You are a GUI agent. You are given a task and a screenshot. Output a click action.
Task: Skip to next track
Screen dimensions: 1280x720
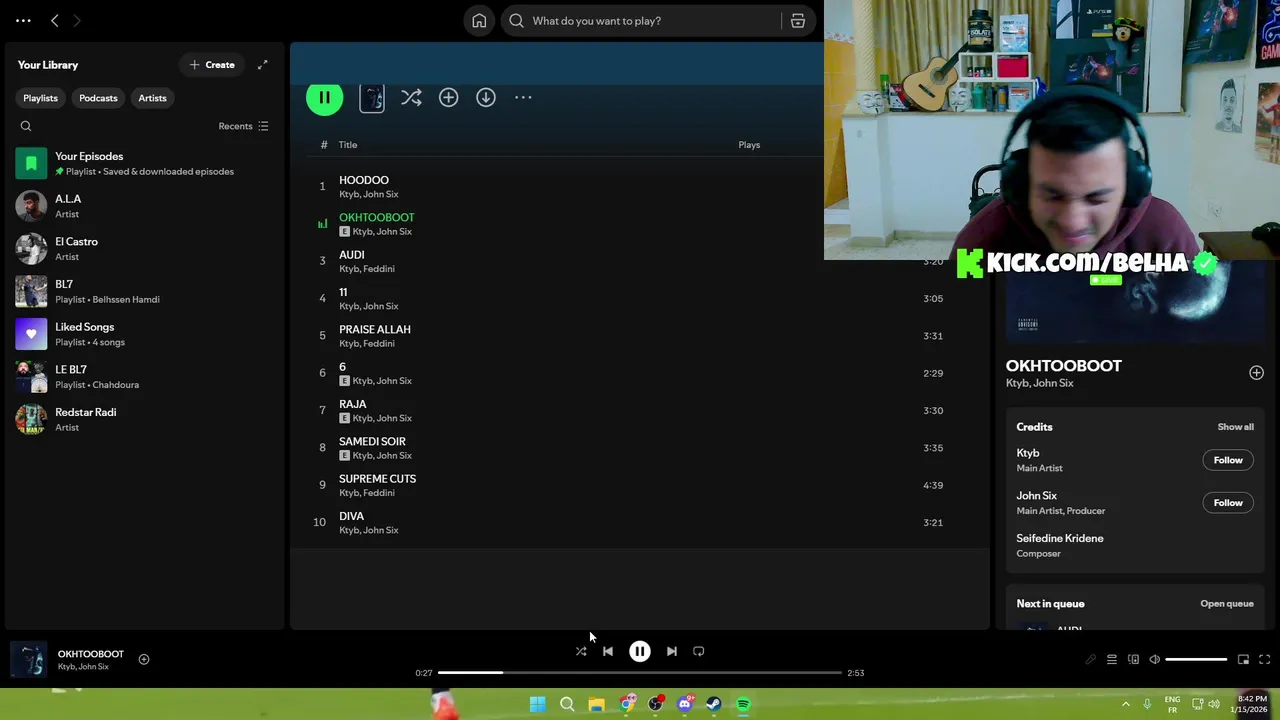click(x=672, y=651)
